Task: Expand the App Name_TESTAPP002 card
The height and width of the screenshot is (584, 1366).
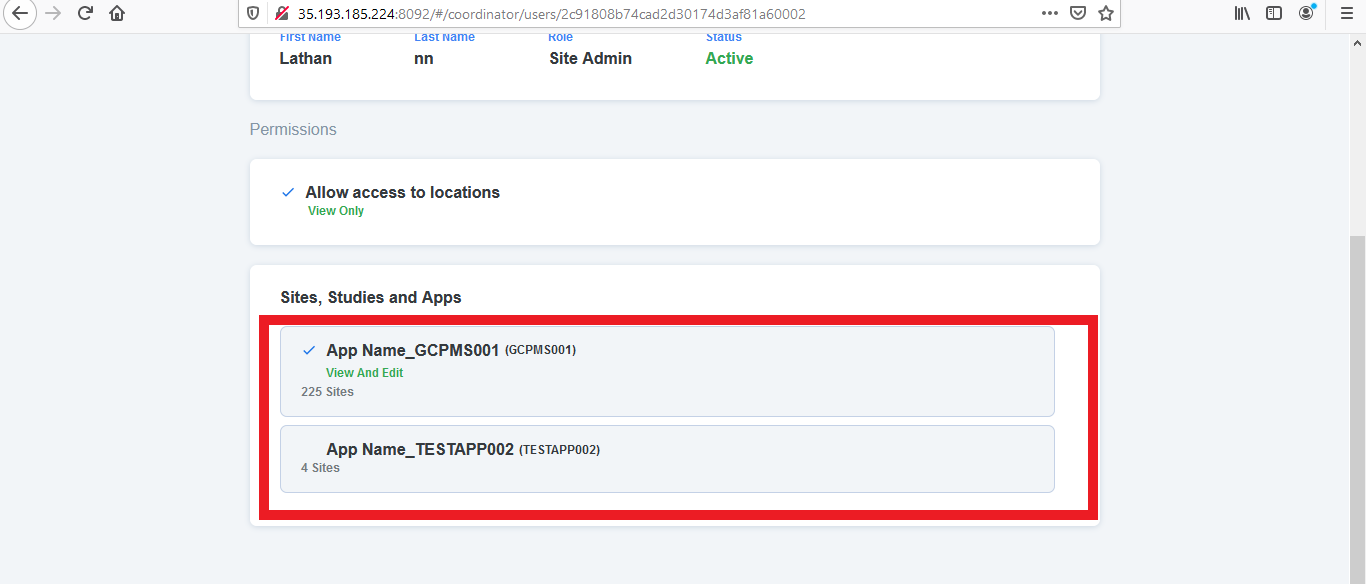Action: tap(667, 459)
